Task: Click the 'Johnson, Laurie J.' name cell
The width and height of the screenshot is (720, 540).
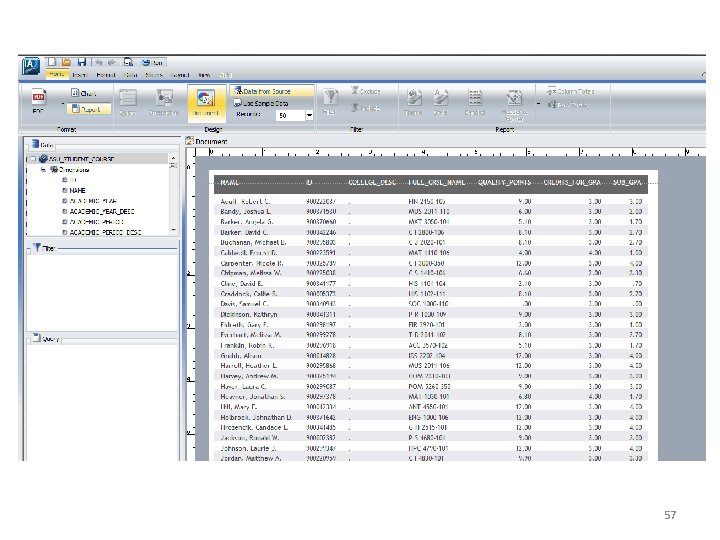Action: click(248, 448)
